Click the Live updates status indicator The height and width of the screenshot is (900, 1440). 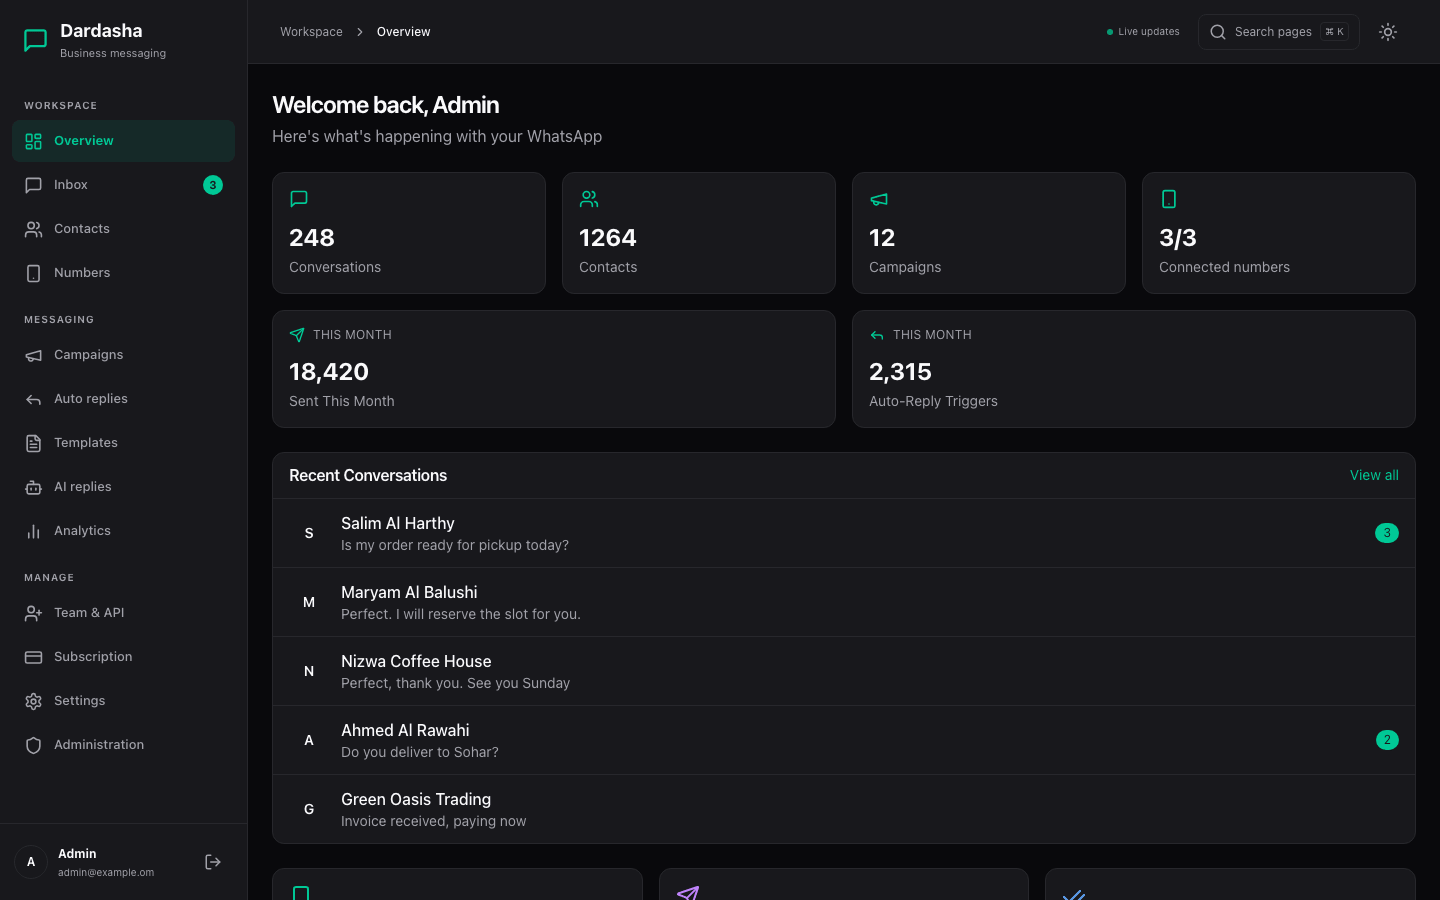click(1143, 32)
